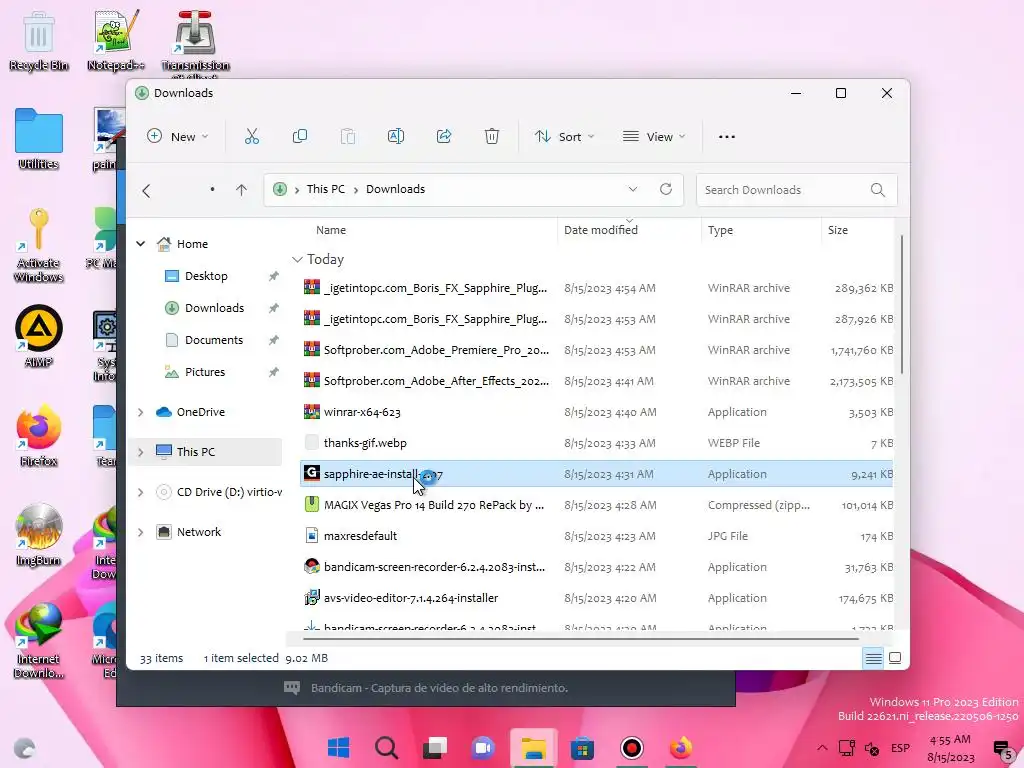Open the New dropdown menu
This screenshot has width=1024, height=768.
pos(178,136)
